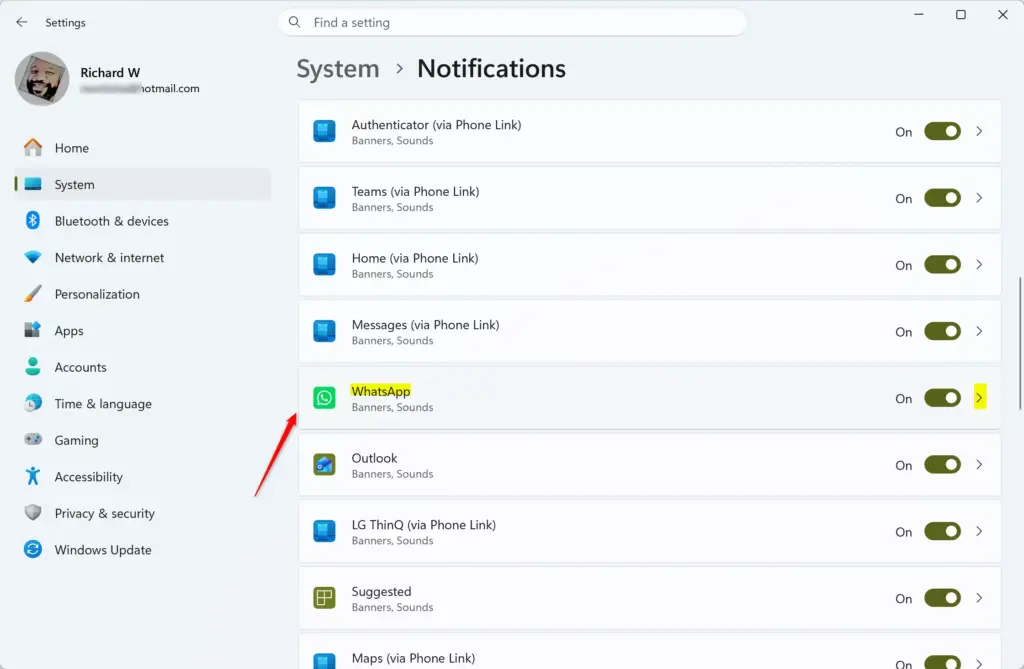Click the Personalization paintbrush icon

click(33, 294)
